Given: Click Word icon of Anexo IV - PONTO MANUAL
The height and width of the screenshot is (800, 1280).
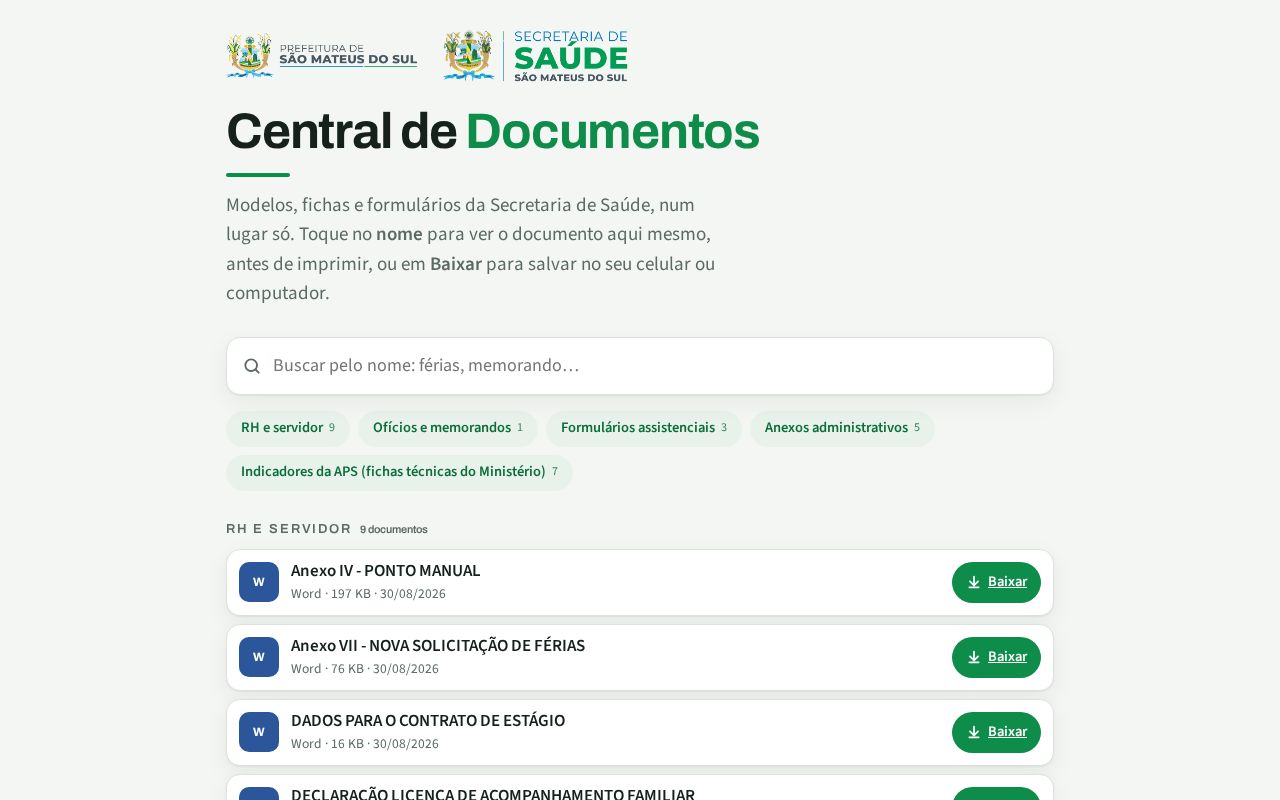Looking at the screenshot, I should point(259,582).
